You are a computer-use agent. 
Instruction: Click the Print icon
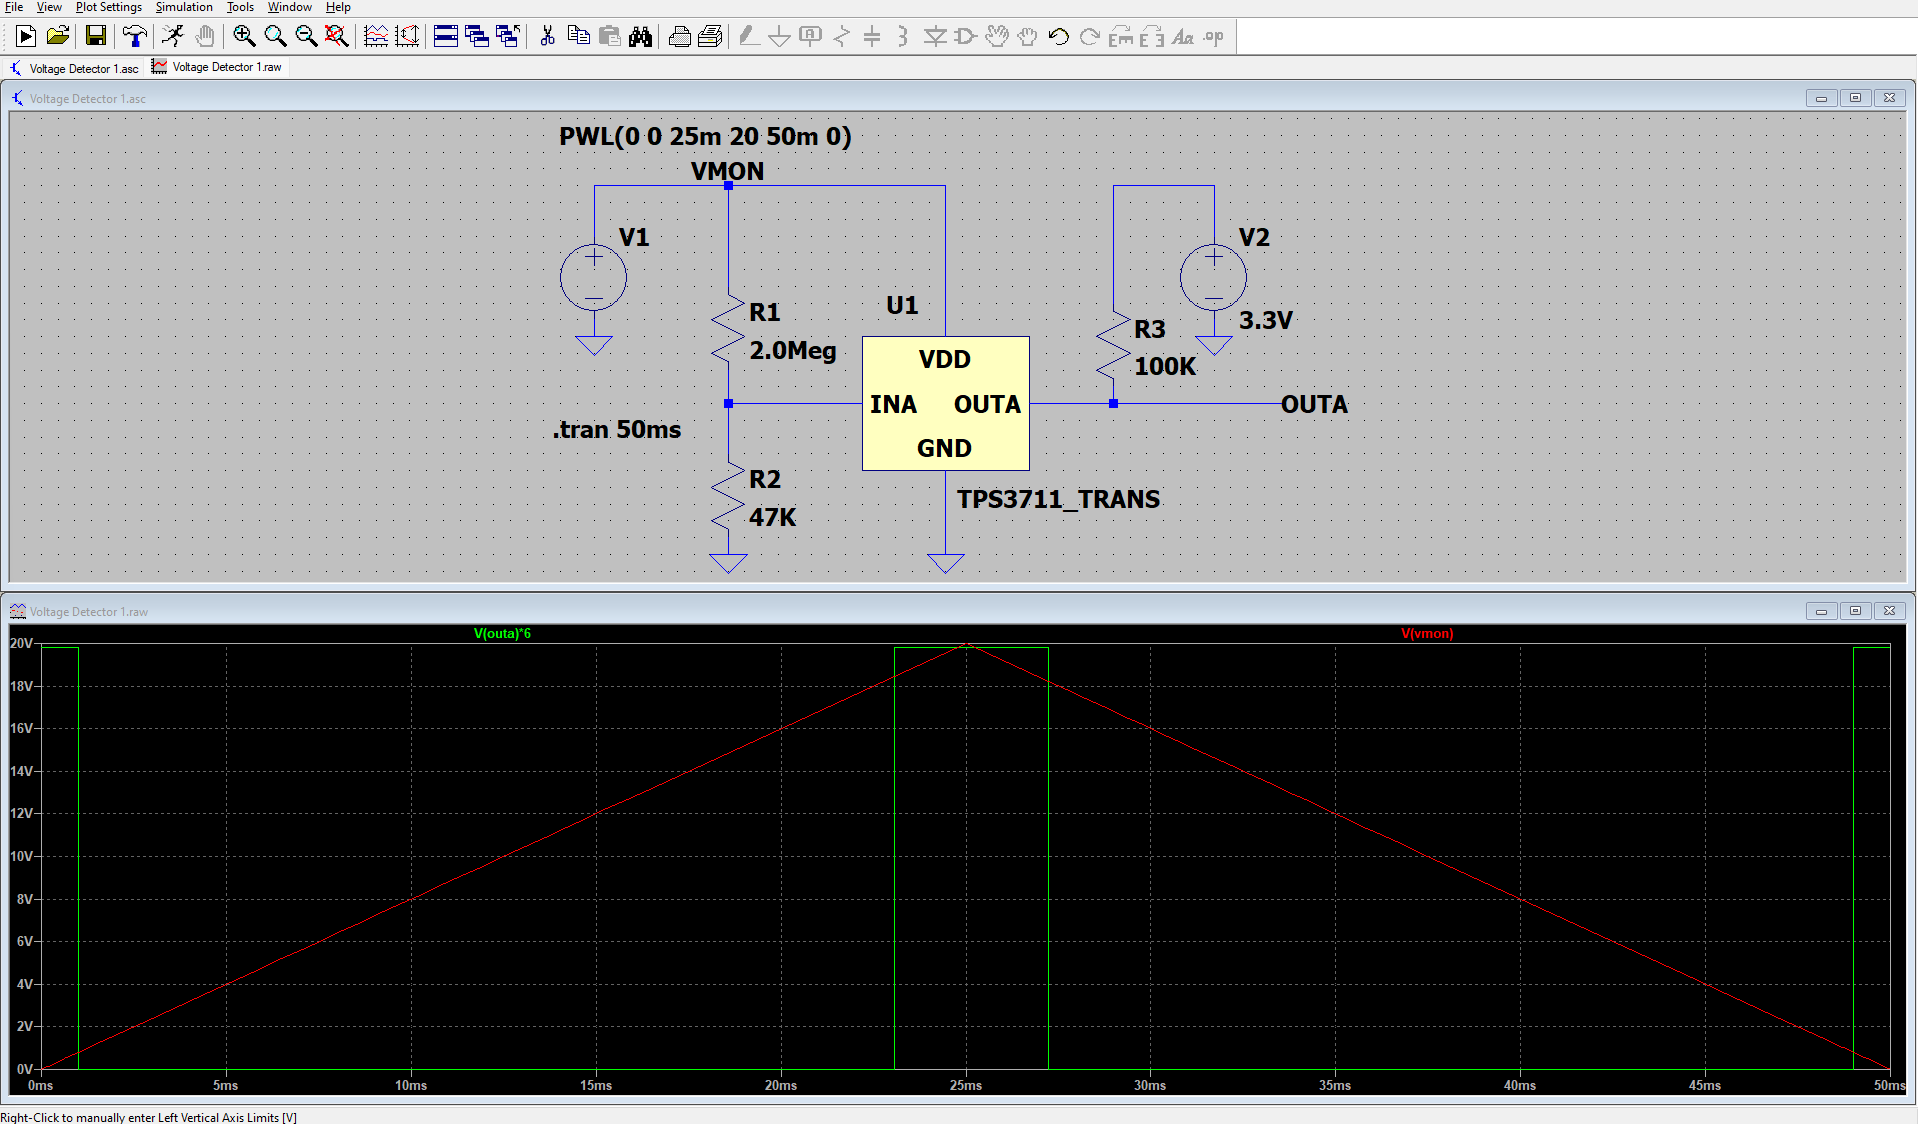[x=710, y=37]
